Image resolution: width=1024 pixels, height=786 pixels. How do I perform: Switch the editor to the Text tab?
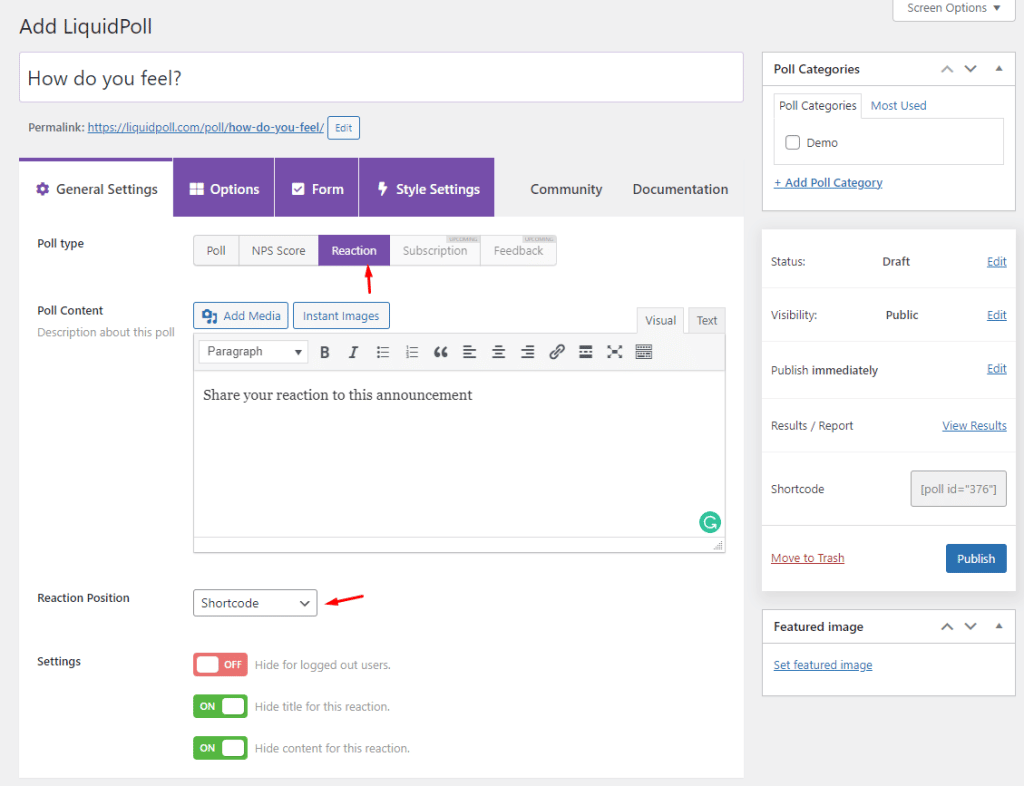pos(707,321)
